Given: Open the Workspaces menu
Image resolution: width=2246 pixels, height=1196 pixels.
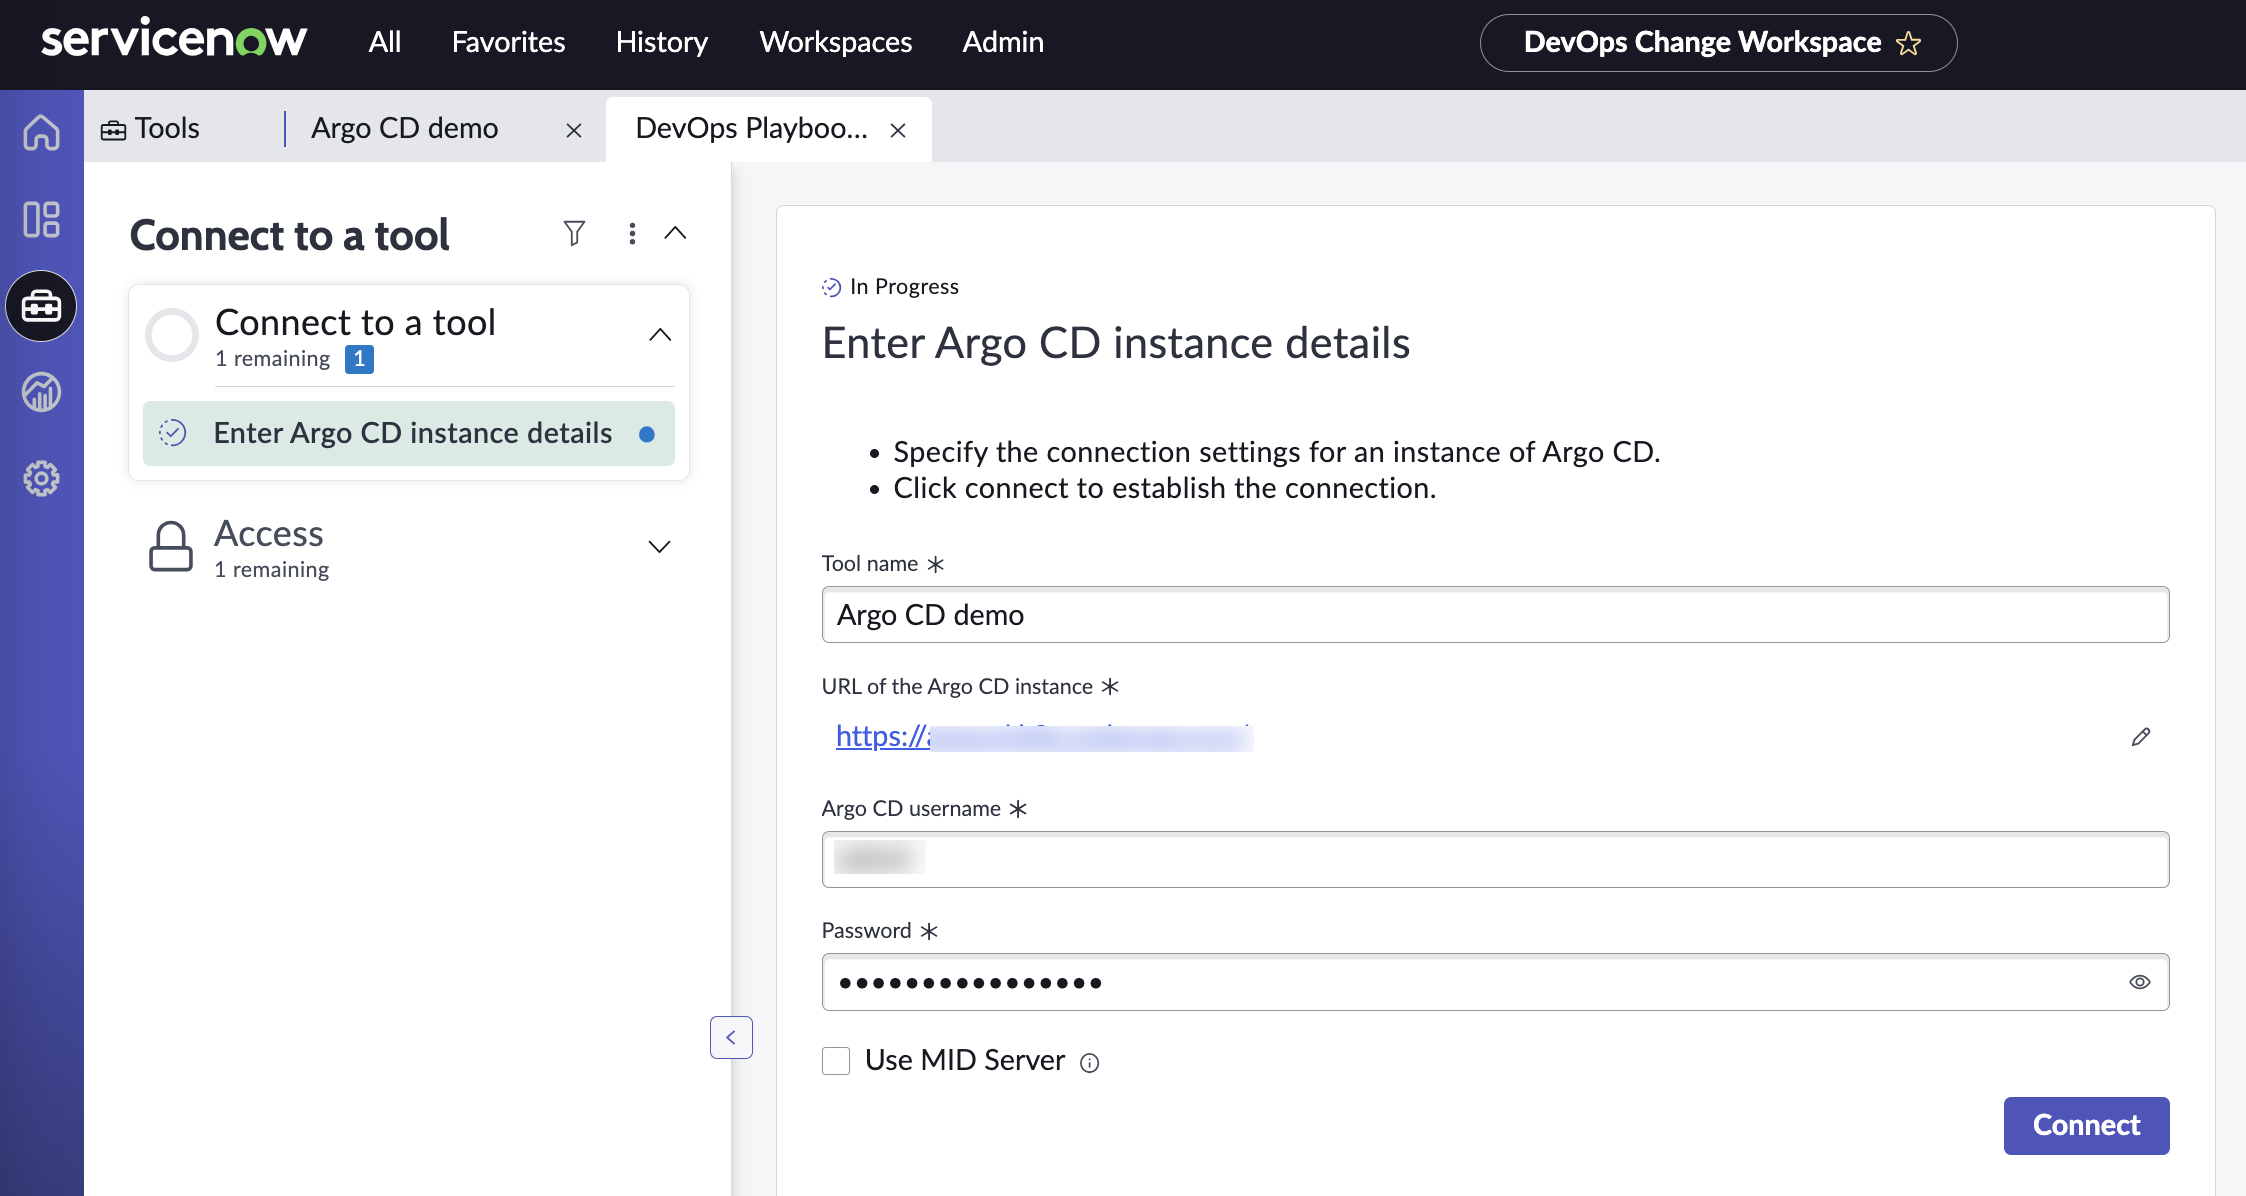Looking at the screenshot, I should (x=836, y=42).
